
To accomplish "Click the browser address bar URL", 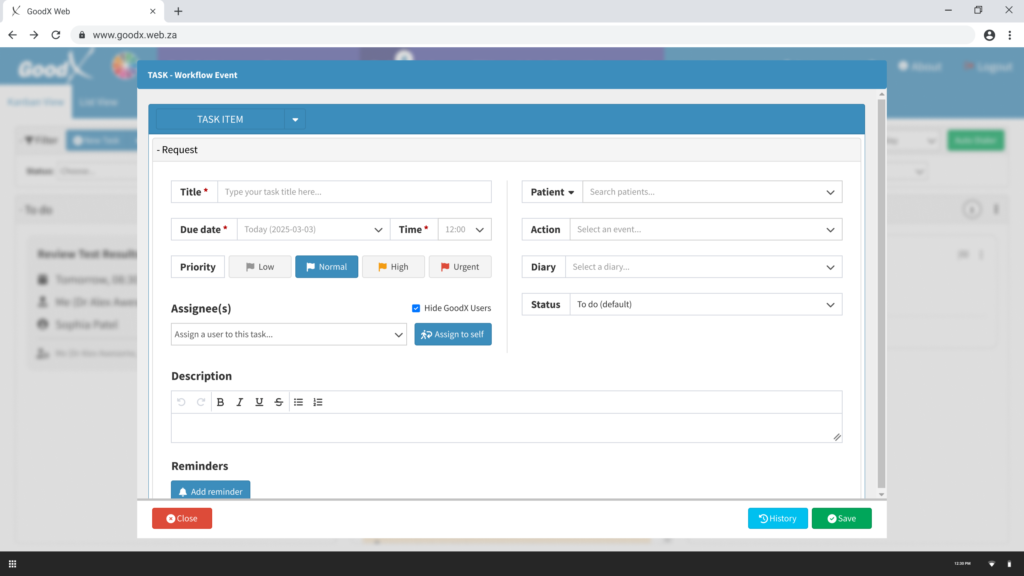I will 135,35.
